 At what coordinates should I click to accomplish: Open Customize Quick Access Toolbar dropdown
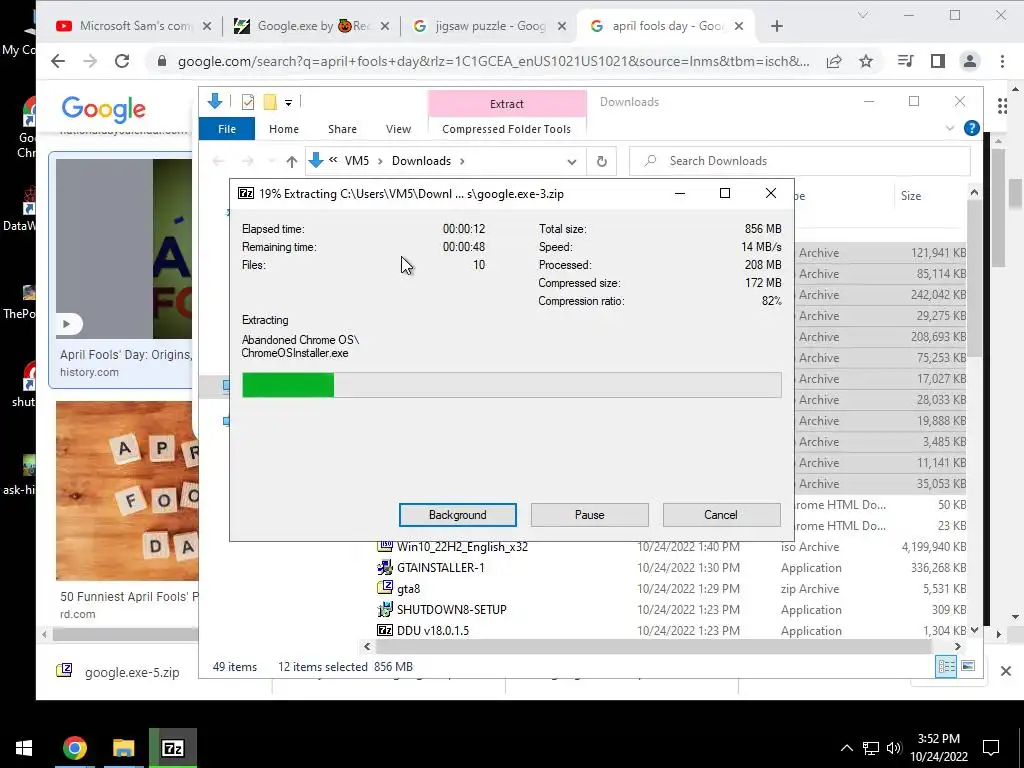point(288,103)
